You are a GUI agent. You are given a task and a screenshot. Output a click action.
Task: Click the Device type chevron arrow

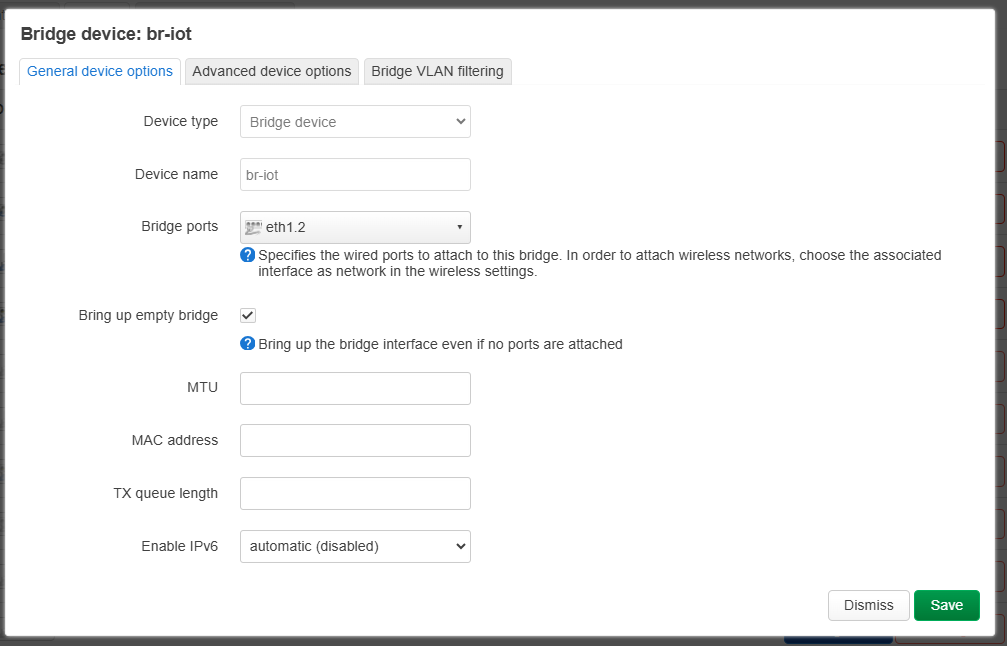460,121
